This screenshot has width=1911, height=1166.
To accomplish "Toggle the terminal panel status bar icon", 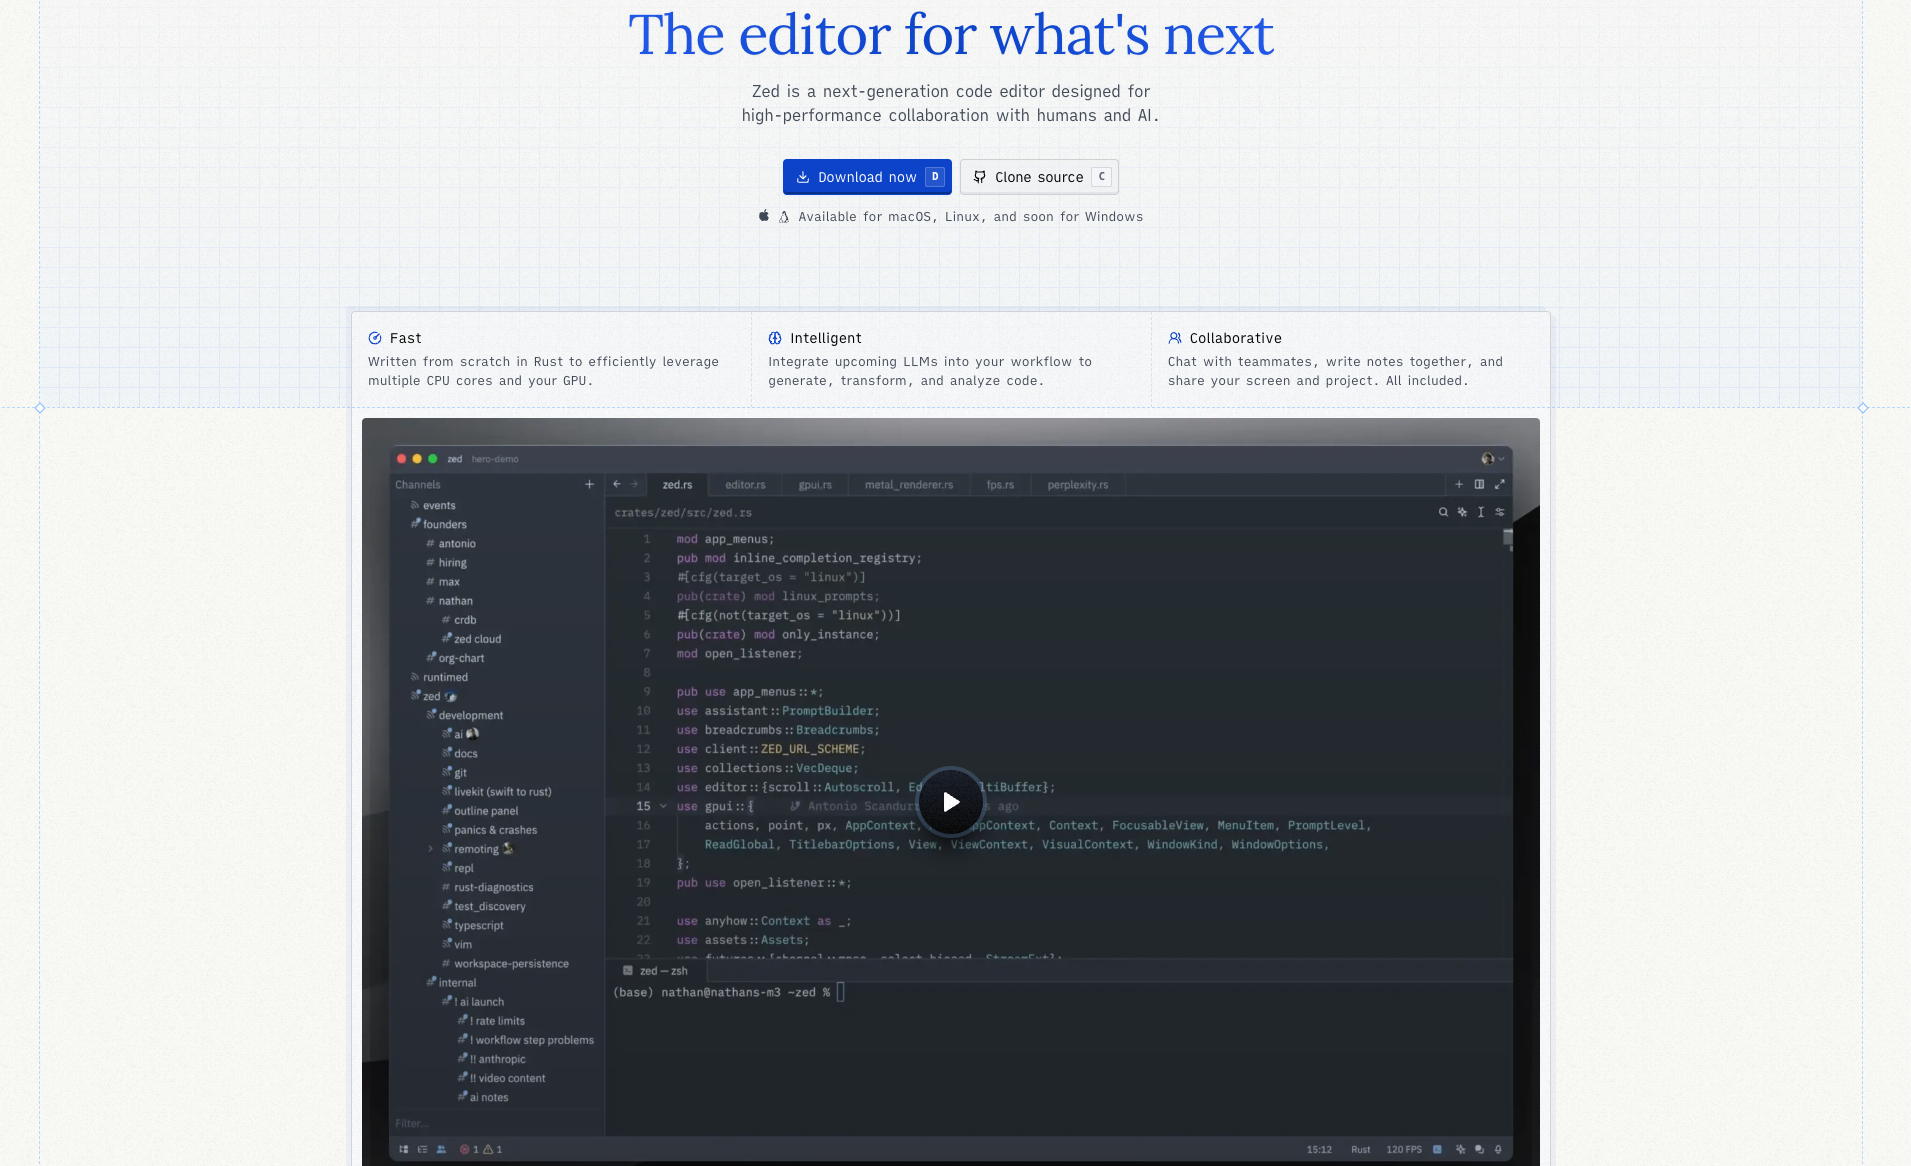I will 1438,1149.
